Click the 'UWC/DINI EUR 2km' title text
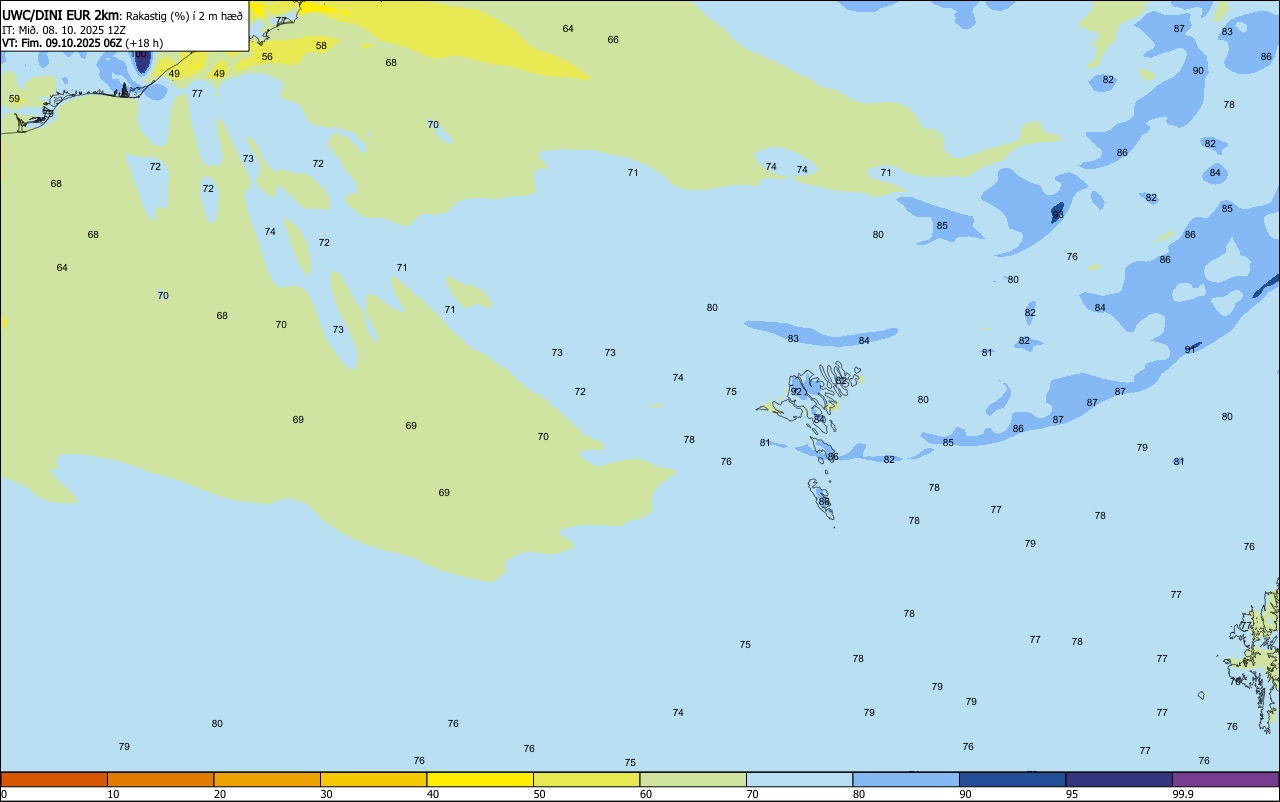1280x802 pixels. click(x=60, y=15)
